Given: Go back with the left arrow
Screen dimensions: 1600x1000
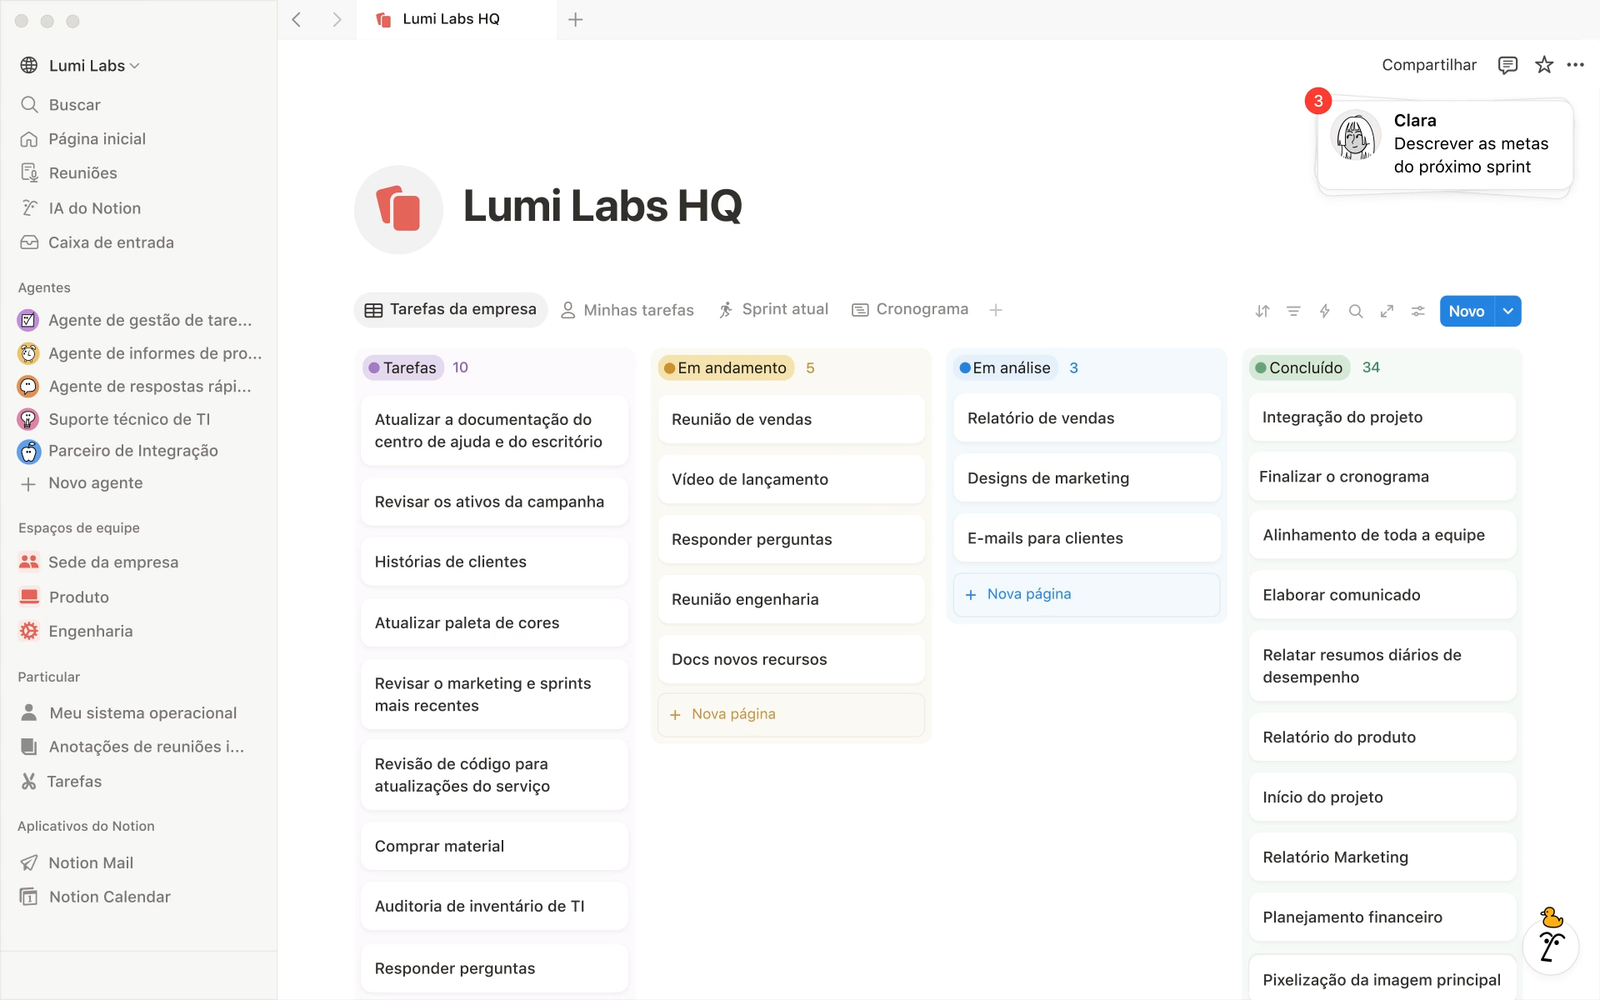Looking at the screenshot, I should click(x=296, y=19).
